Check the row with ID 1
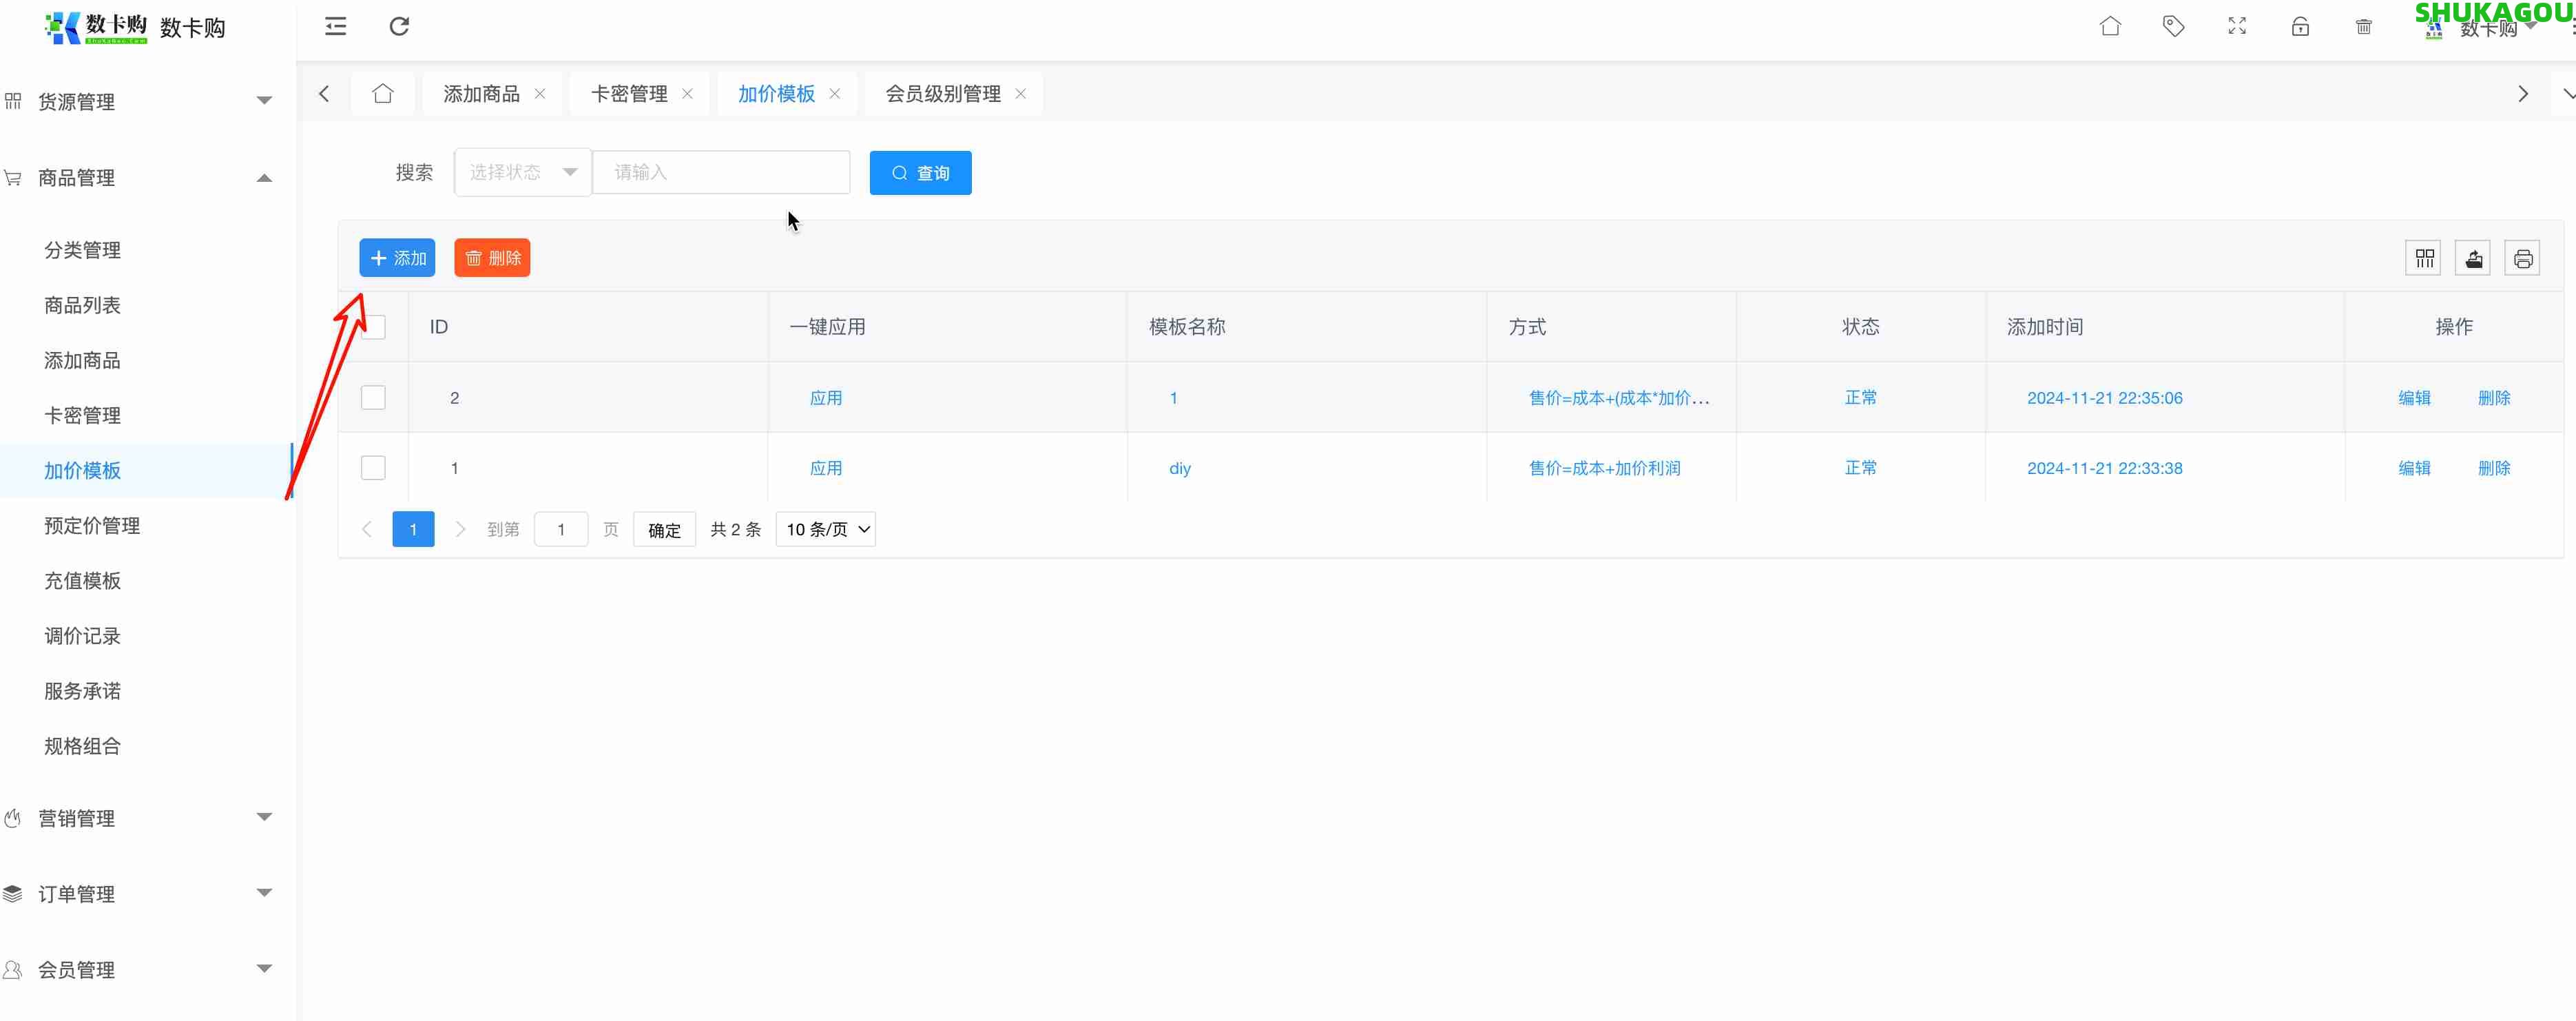This screenshot has height=1021, width=2576. tap(373, 468)
